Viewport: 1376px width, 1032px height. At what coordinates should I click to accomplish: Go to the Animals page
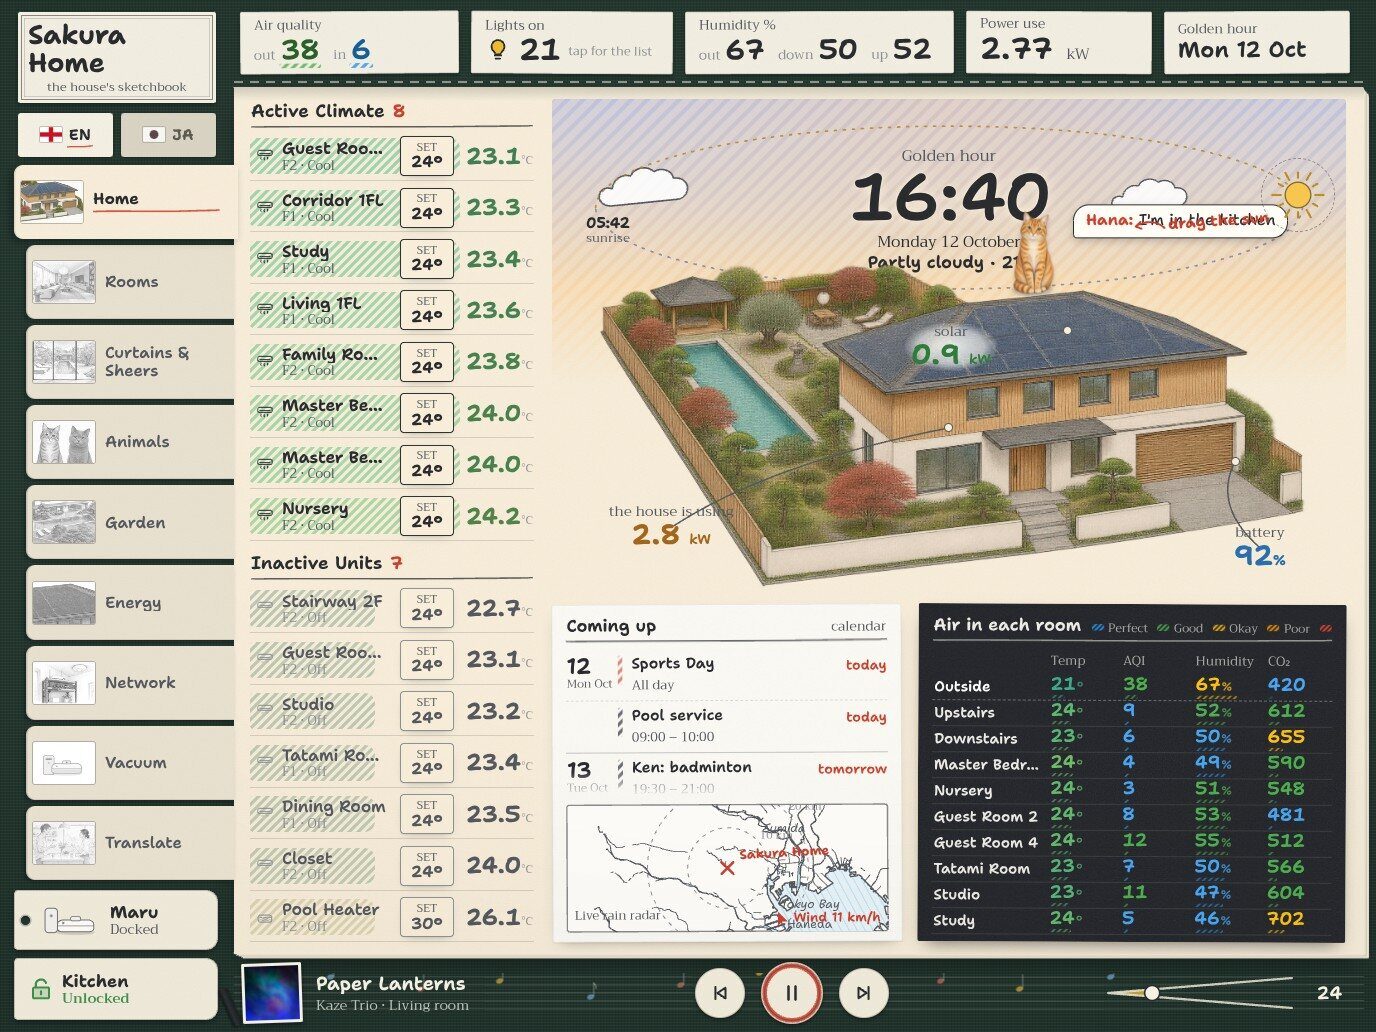click(x=130, y=442)
